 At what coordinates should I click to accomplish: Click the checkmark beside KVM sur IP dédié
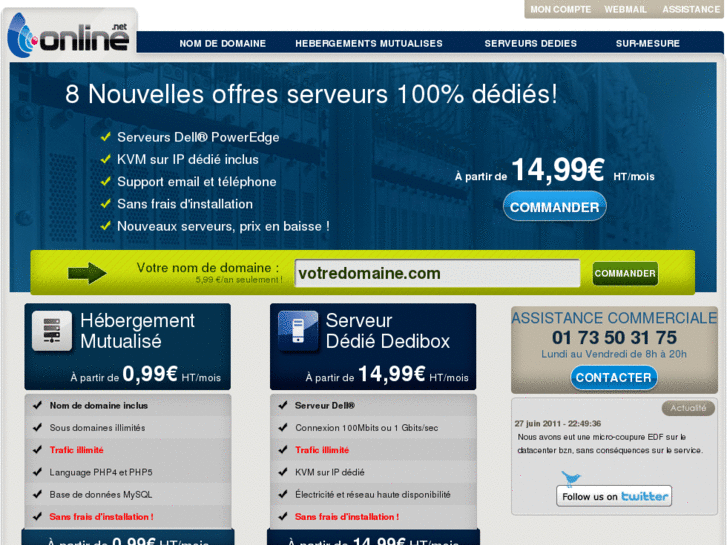283,472
